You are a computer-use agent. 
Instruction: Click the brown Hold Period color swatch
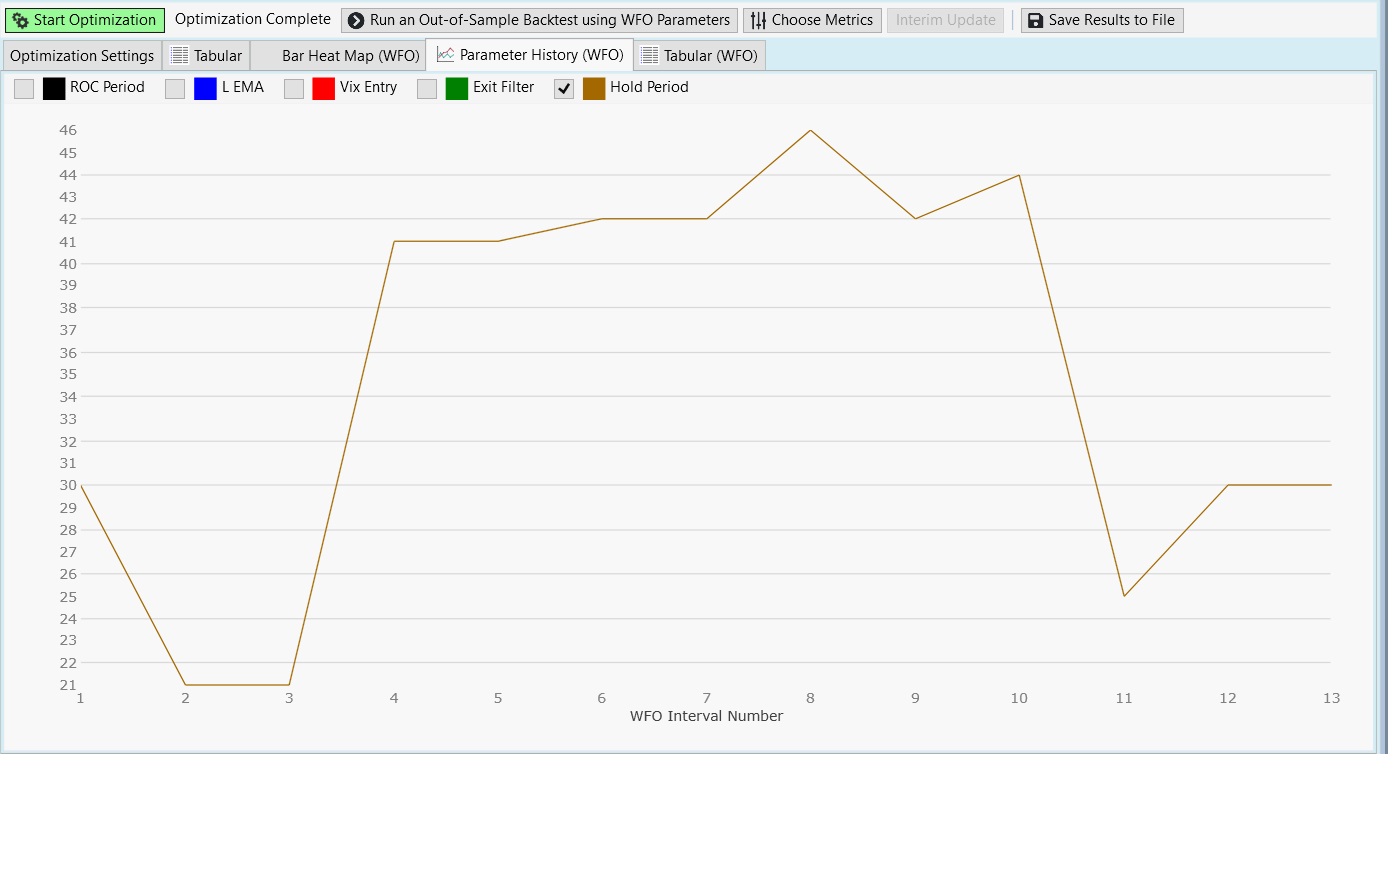594,89
